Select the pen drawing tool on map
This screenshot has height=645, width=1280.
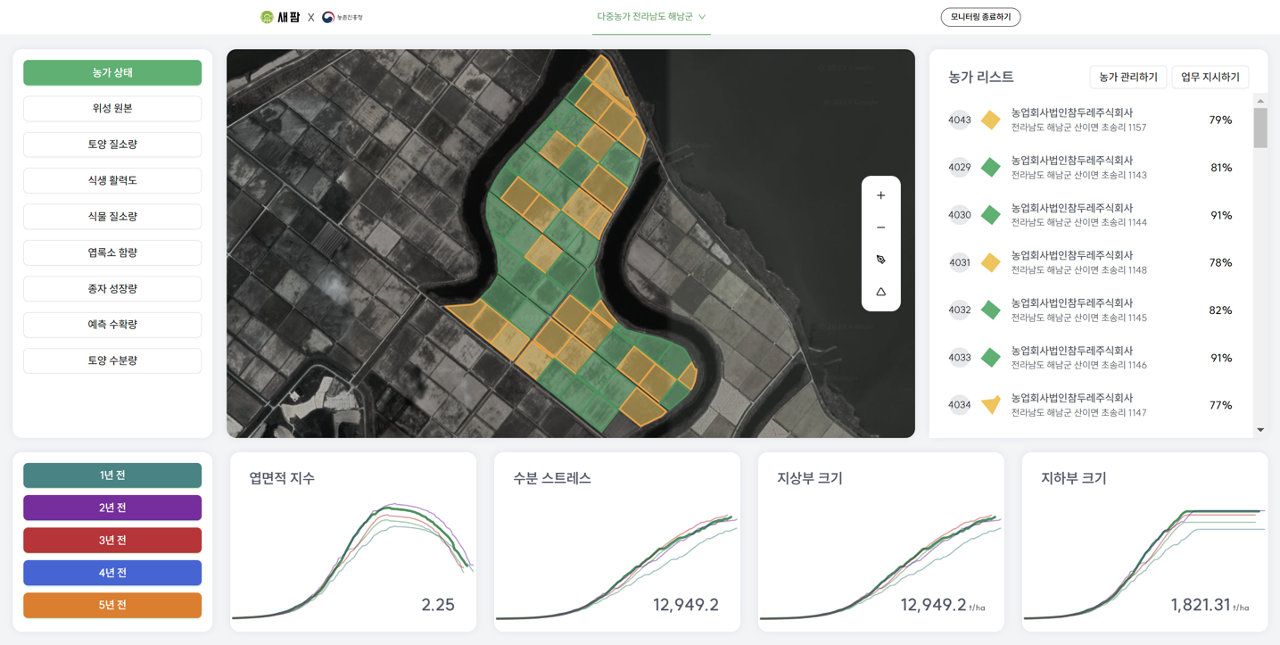[881, 260]
